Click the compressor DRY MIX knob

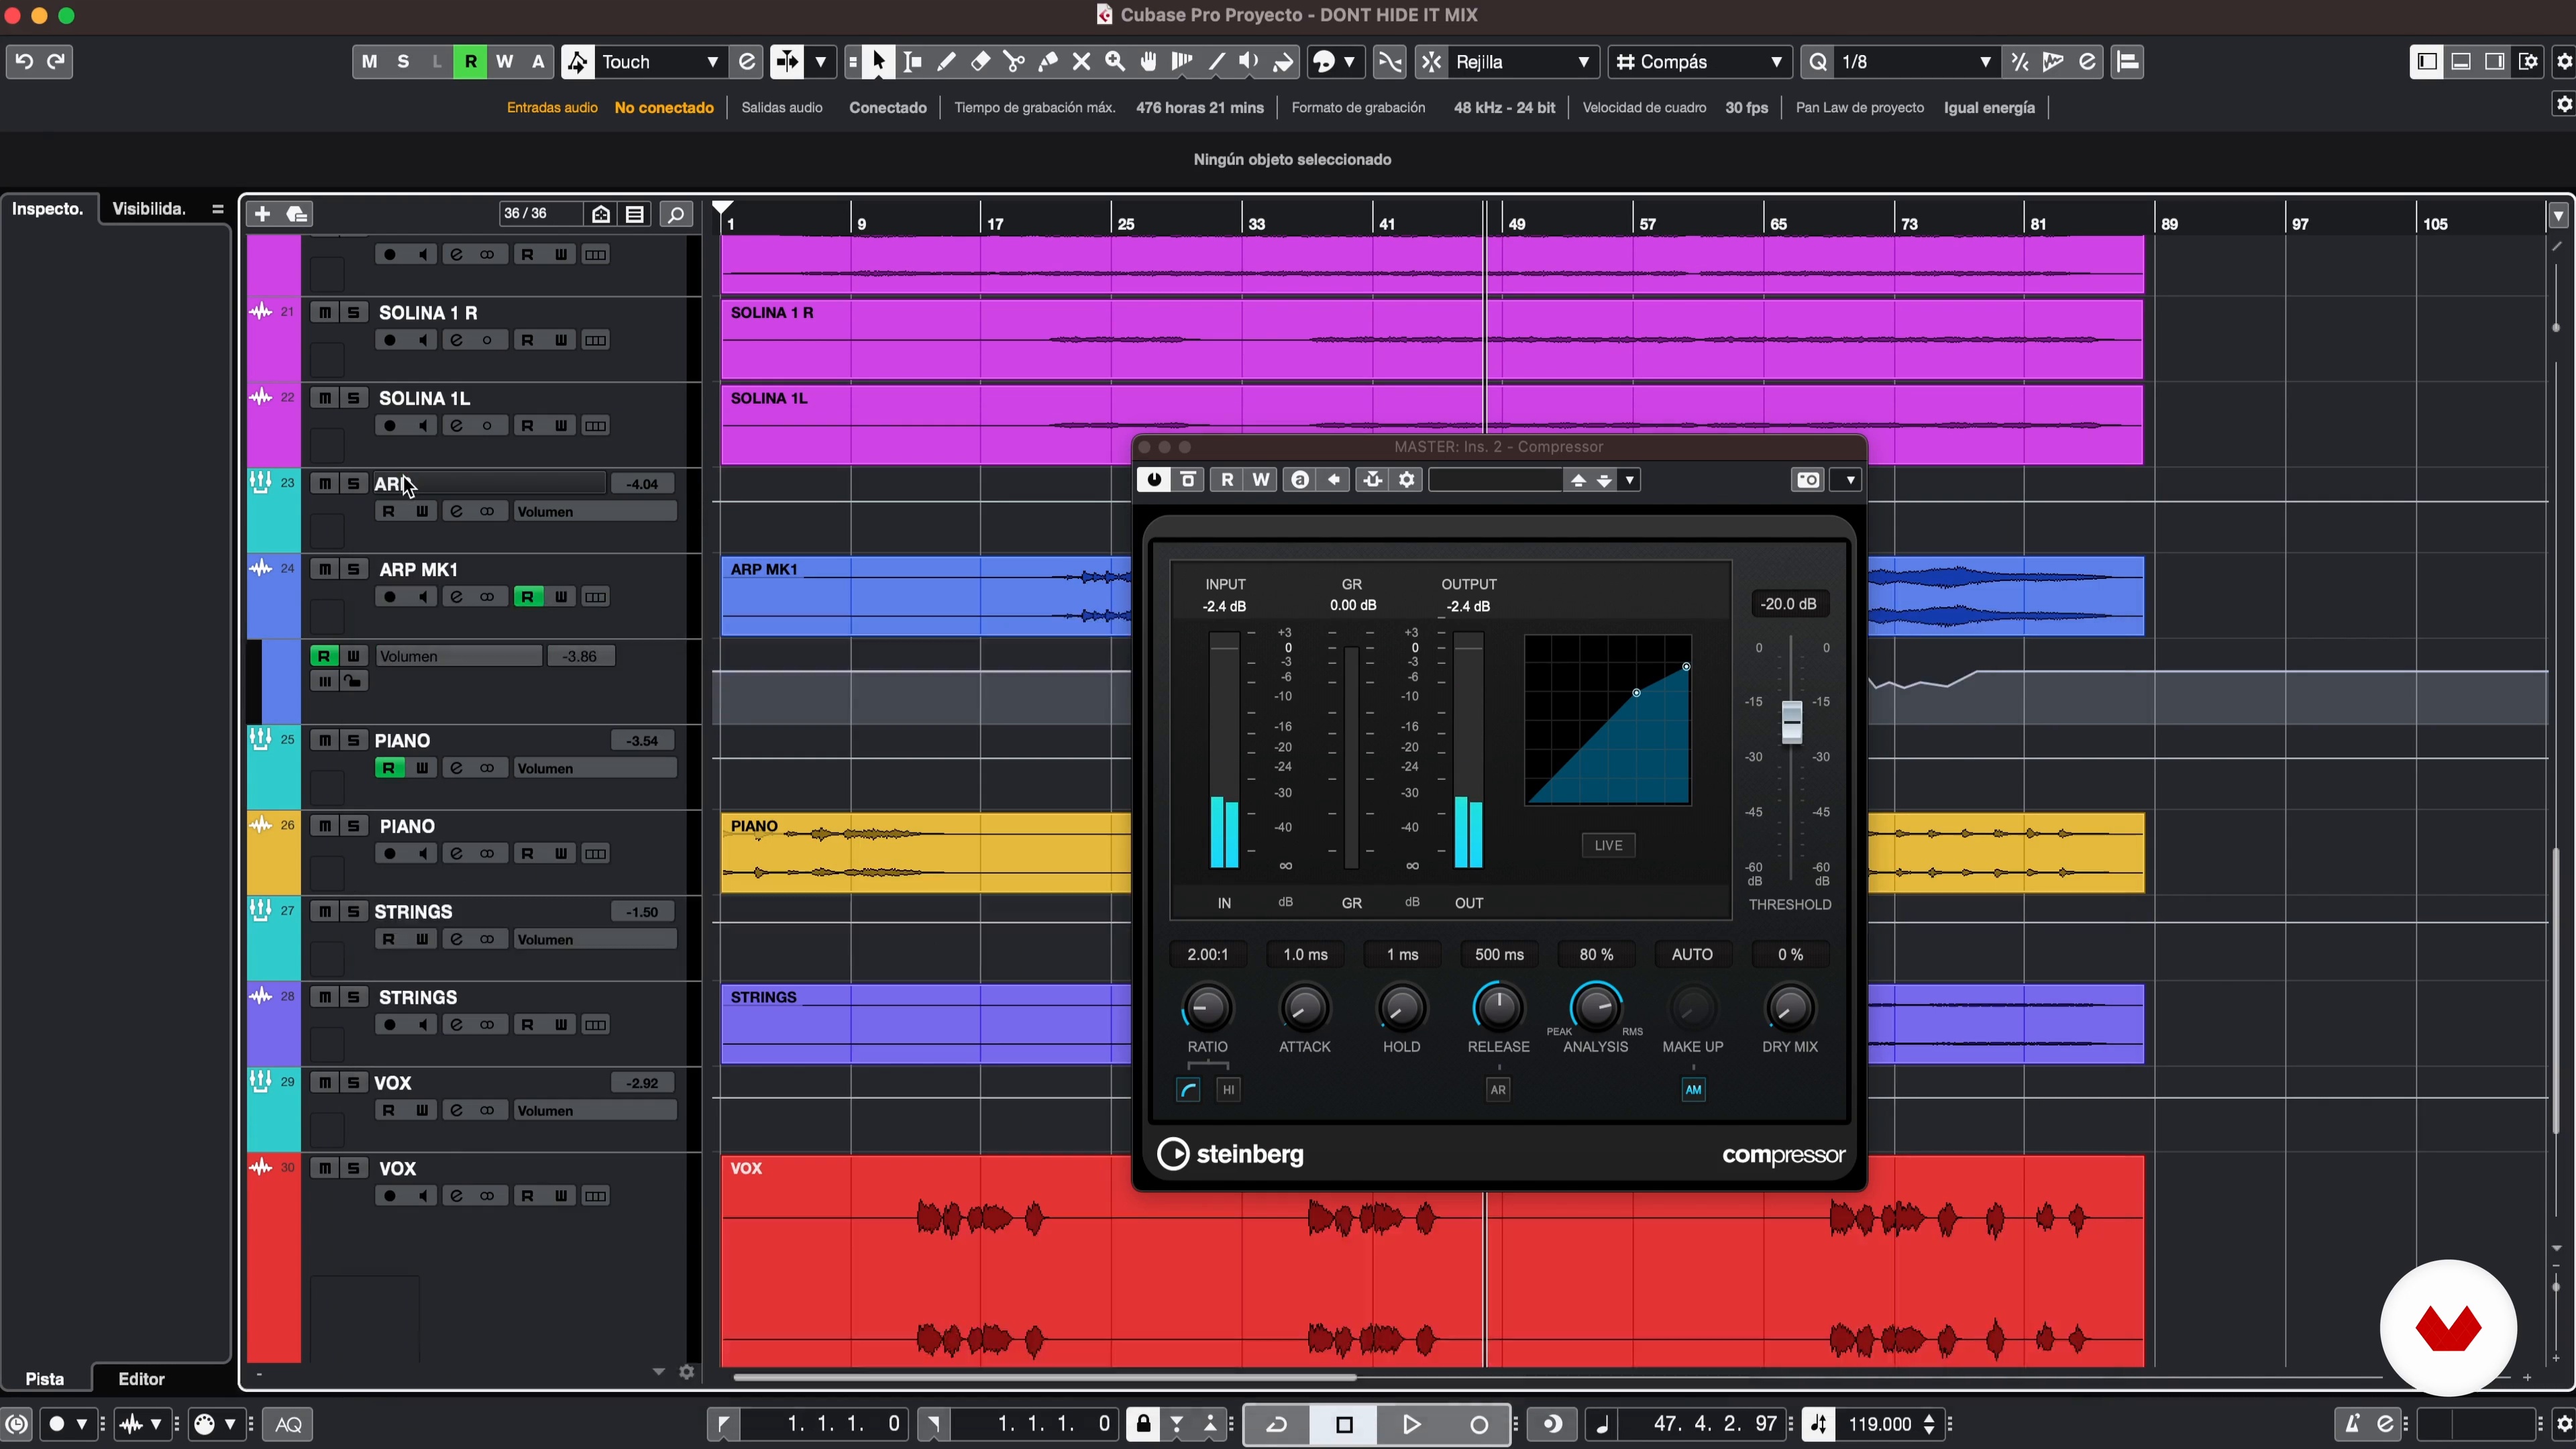click(x=1789, y=1008)
